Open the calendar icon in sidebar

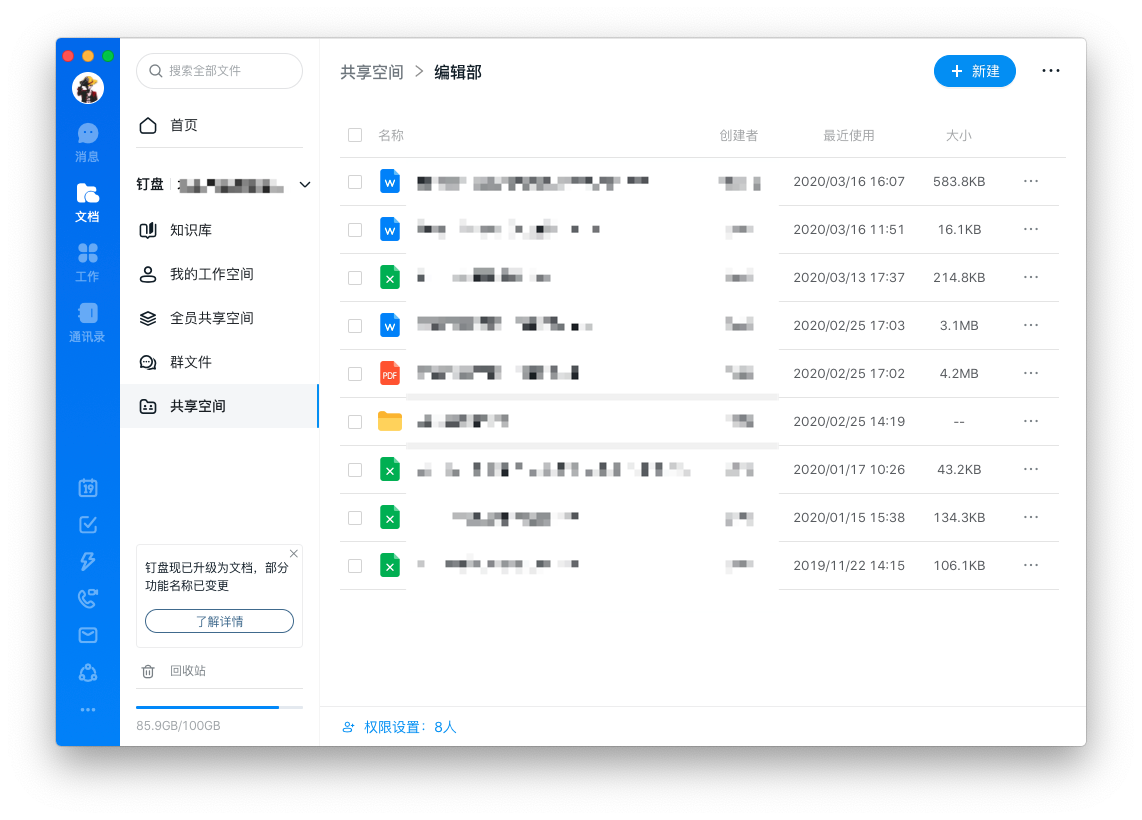pyautogui.click(x=88, y=487)
